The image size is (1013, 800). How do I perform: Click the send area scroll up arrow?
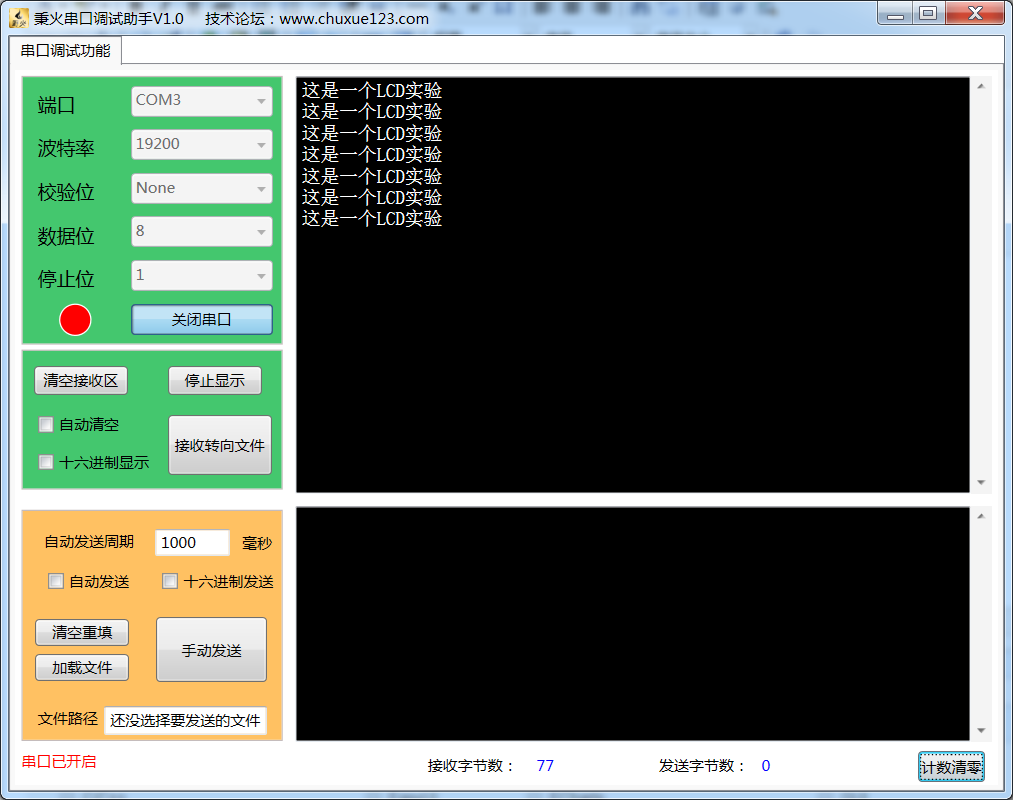pos(981,516)
